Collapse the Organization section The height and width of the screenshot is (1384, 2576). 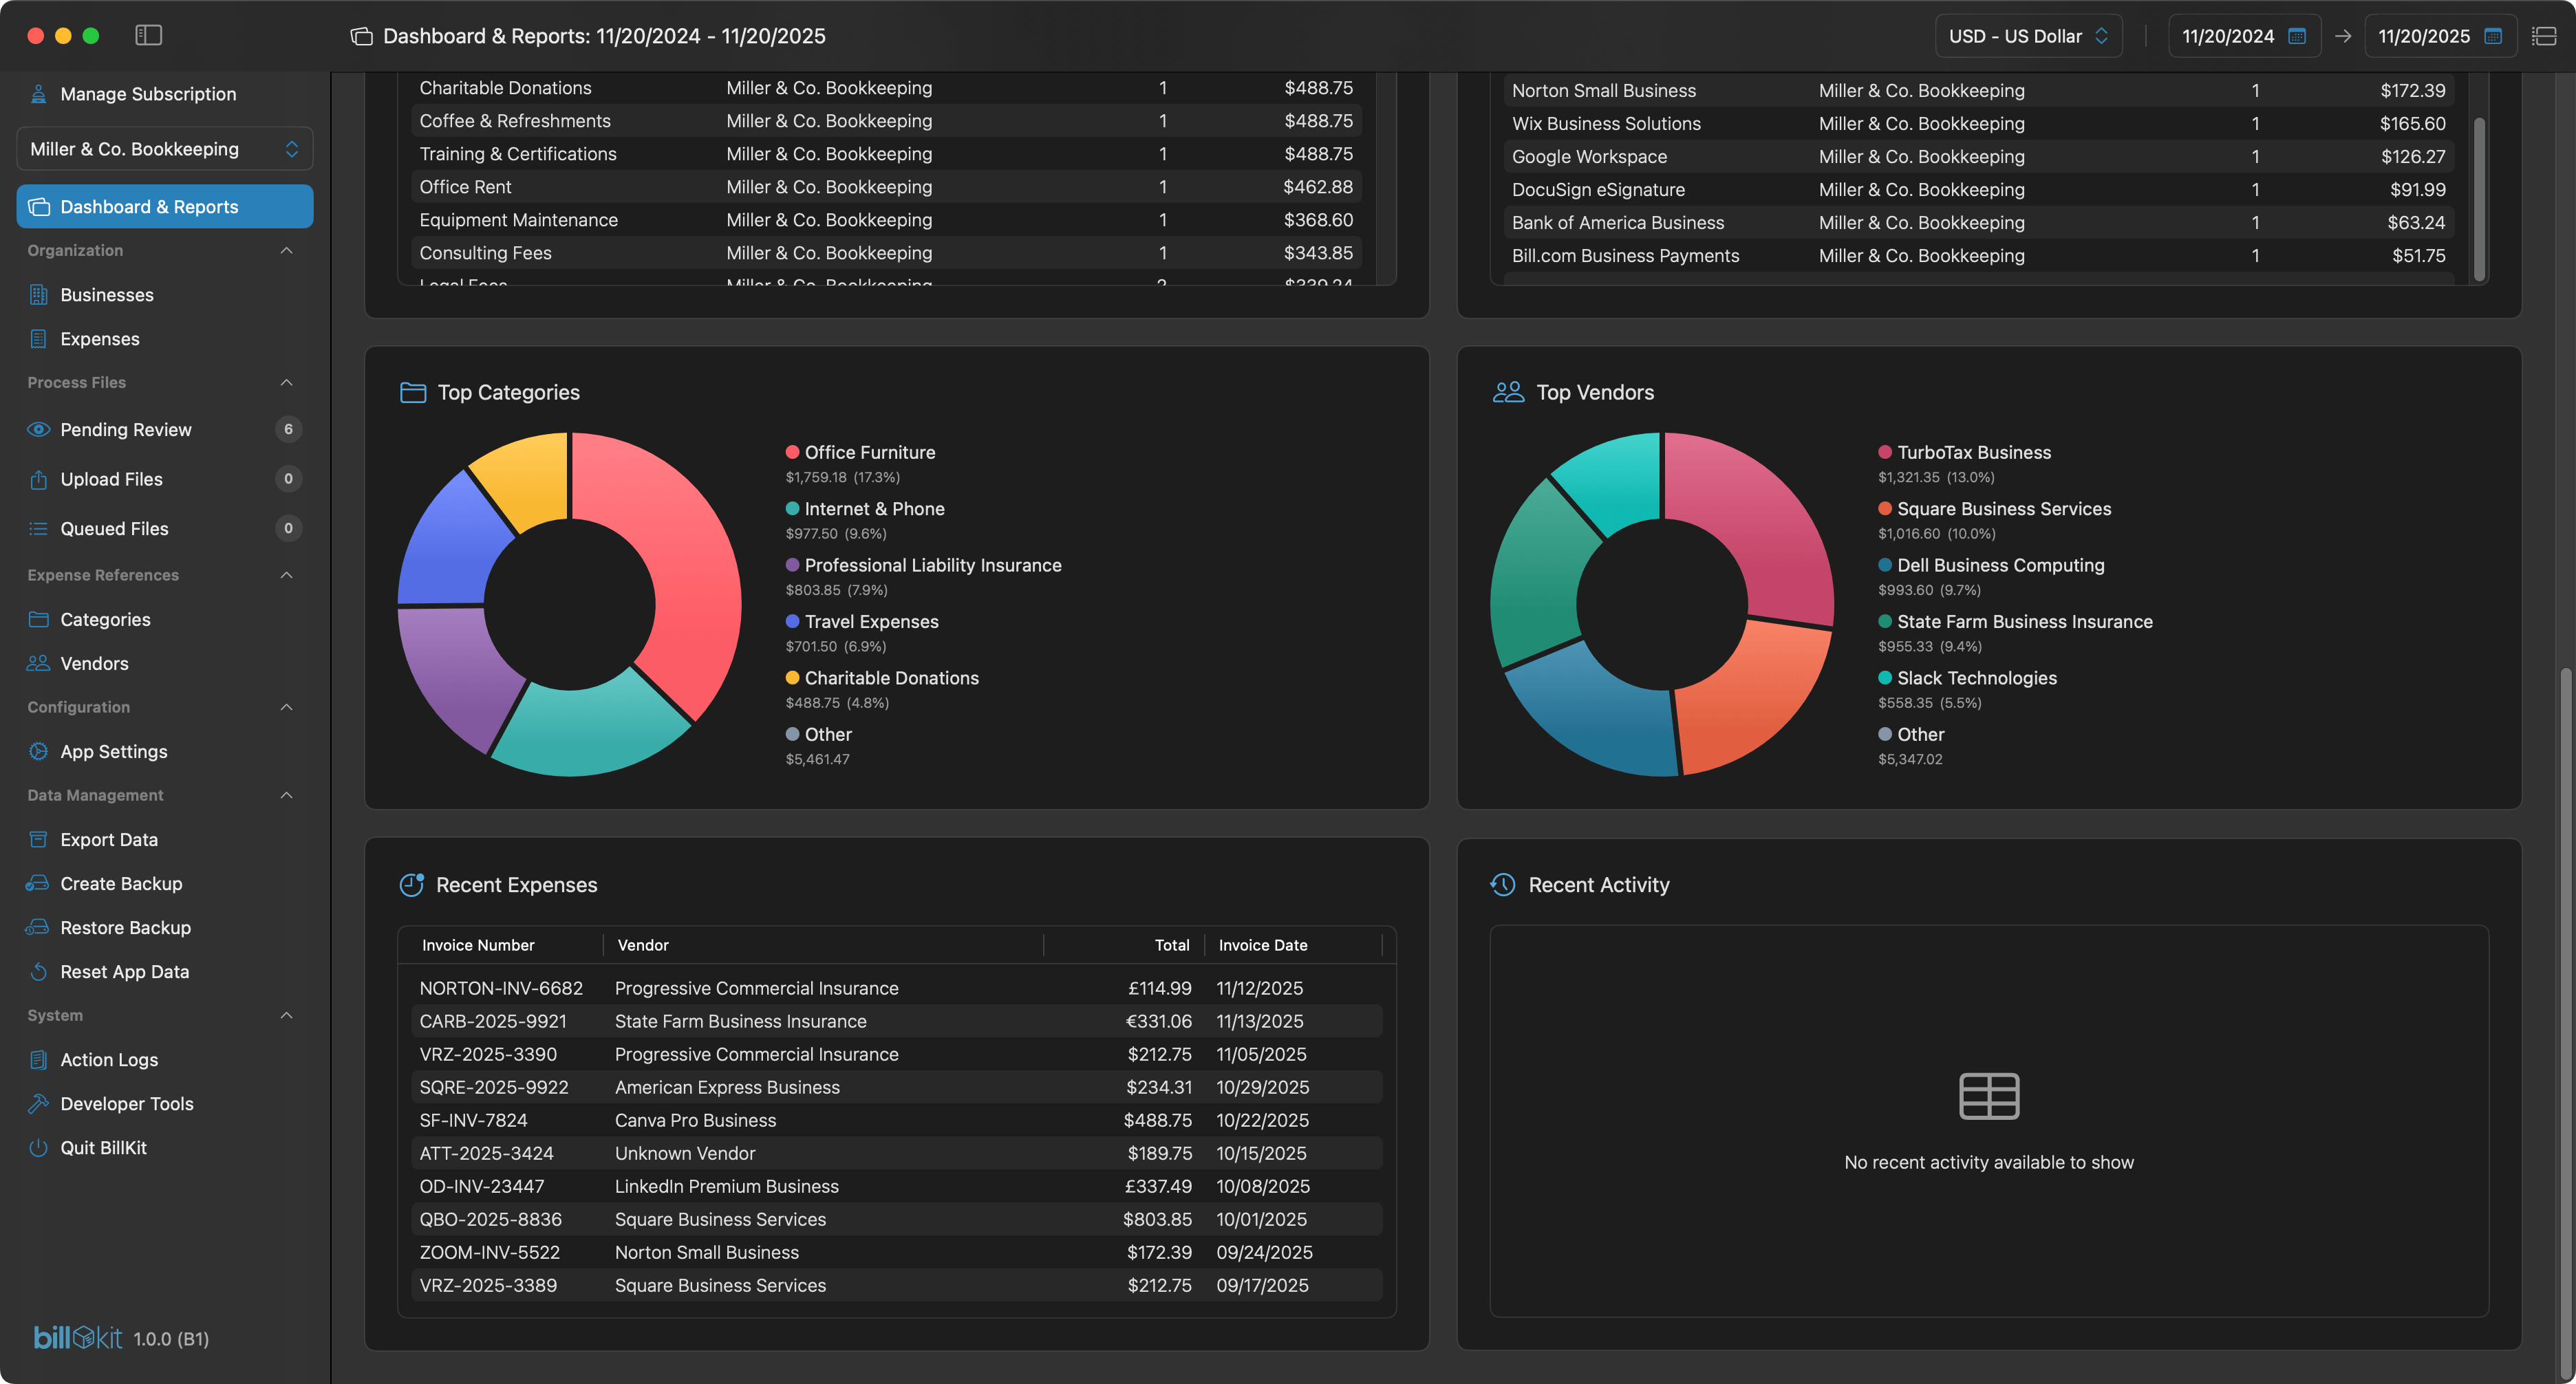click(x=287, y=250)
